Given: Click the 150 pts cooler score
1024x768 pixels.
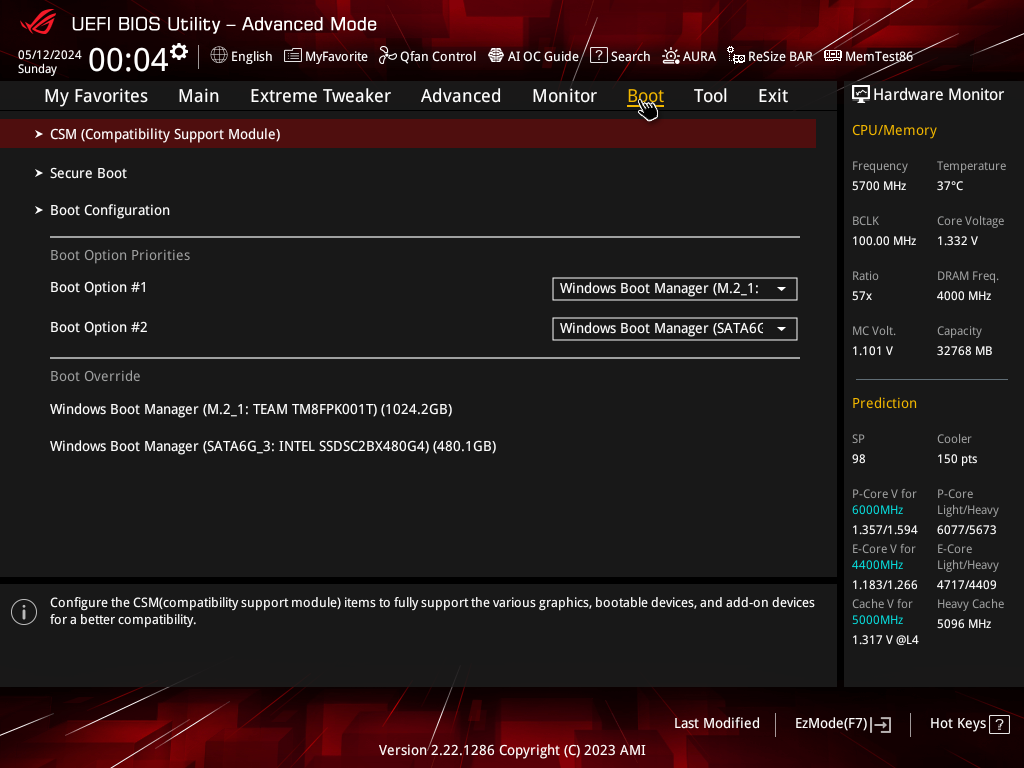Looking at the screenshot, I should point(957,459).
